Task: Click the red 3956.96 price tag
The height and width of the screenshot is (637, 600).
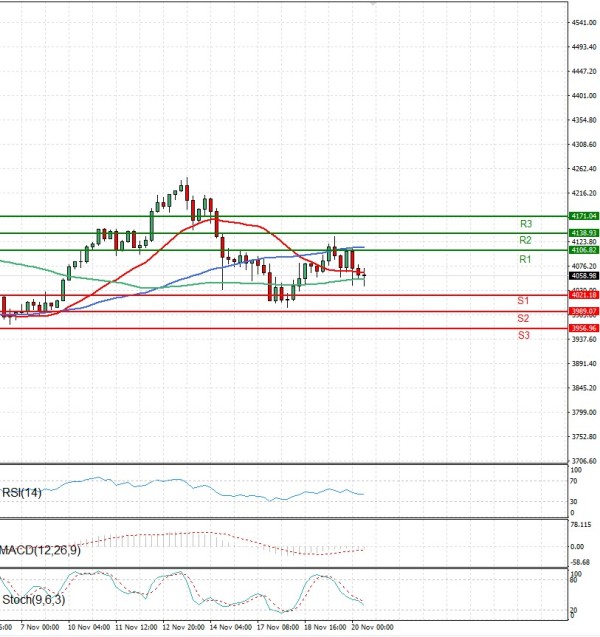Action: pyautogui.click(x=583, y=328)
